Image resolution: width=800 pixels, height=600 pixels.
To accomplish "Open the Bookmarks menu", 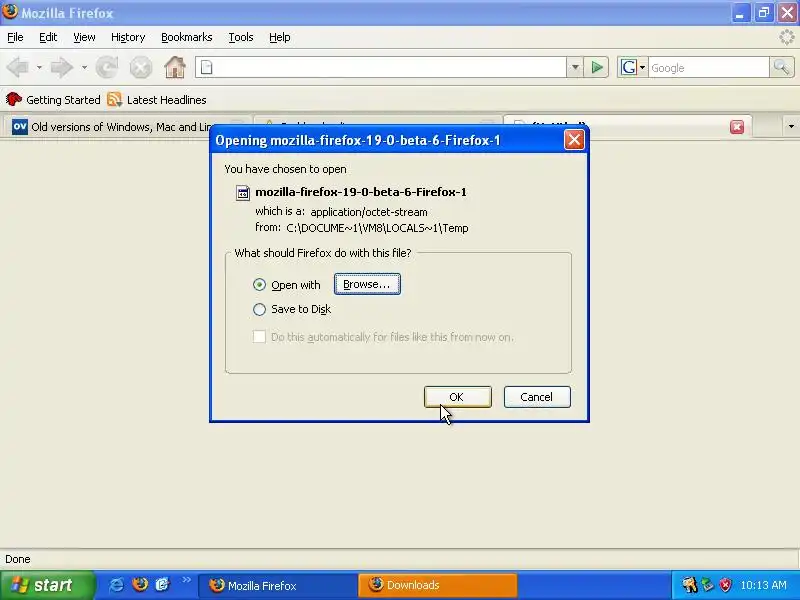I will pyautogui.click(x=187, y=37).
